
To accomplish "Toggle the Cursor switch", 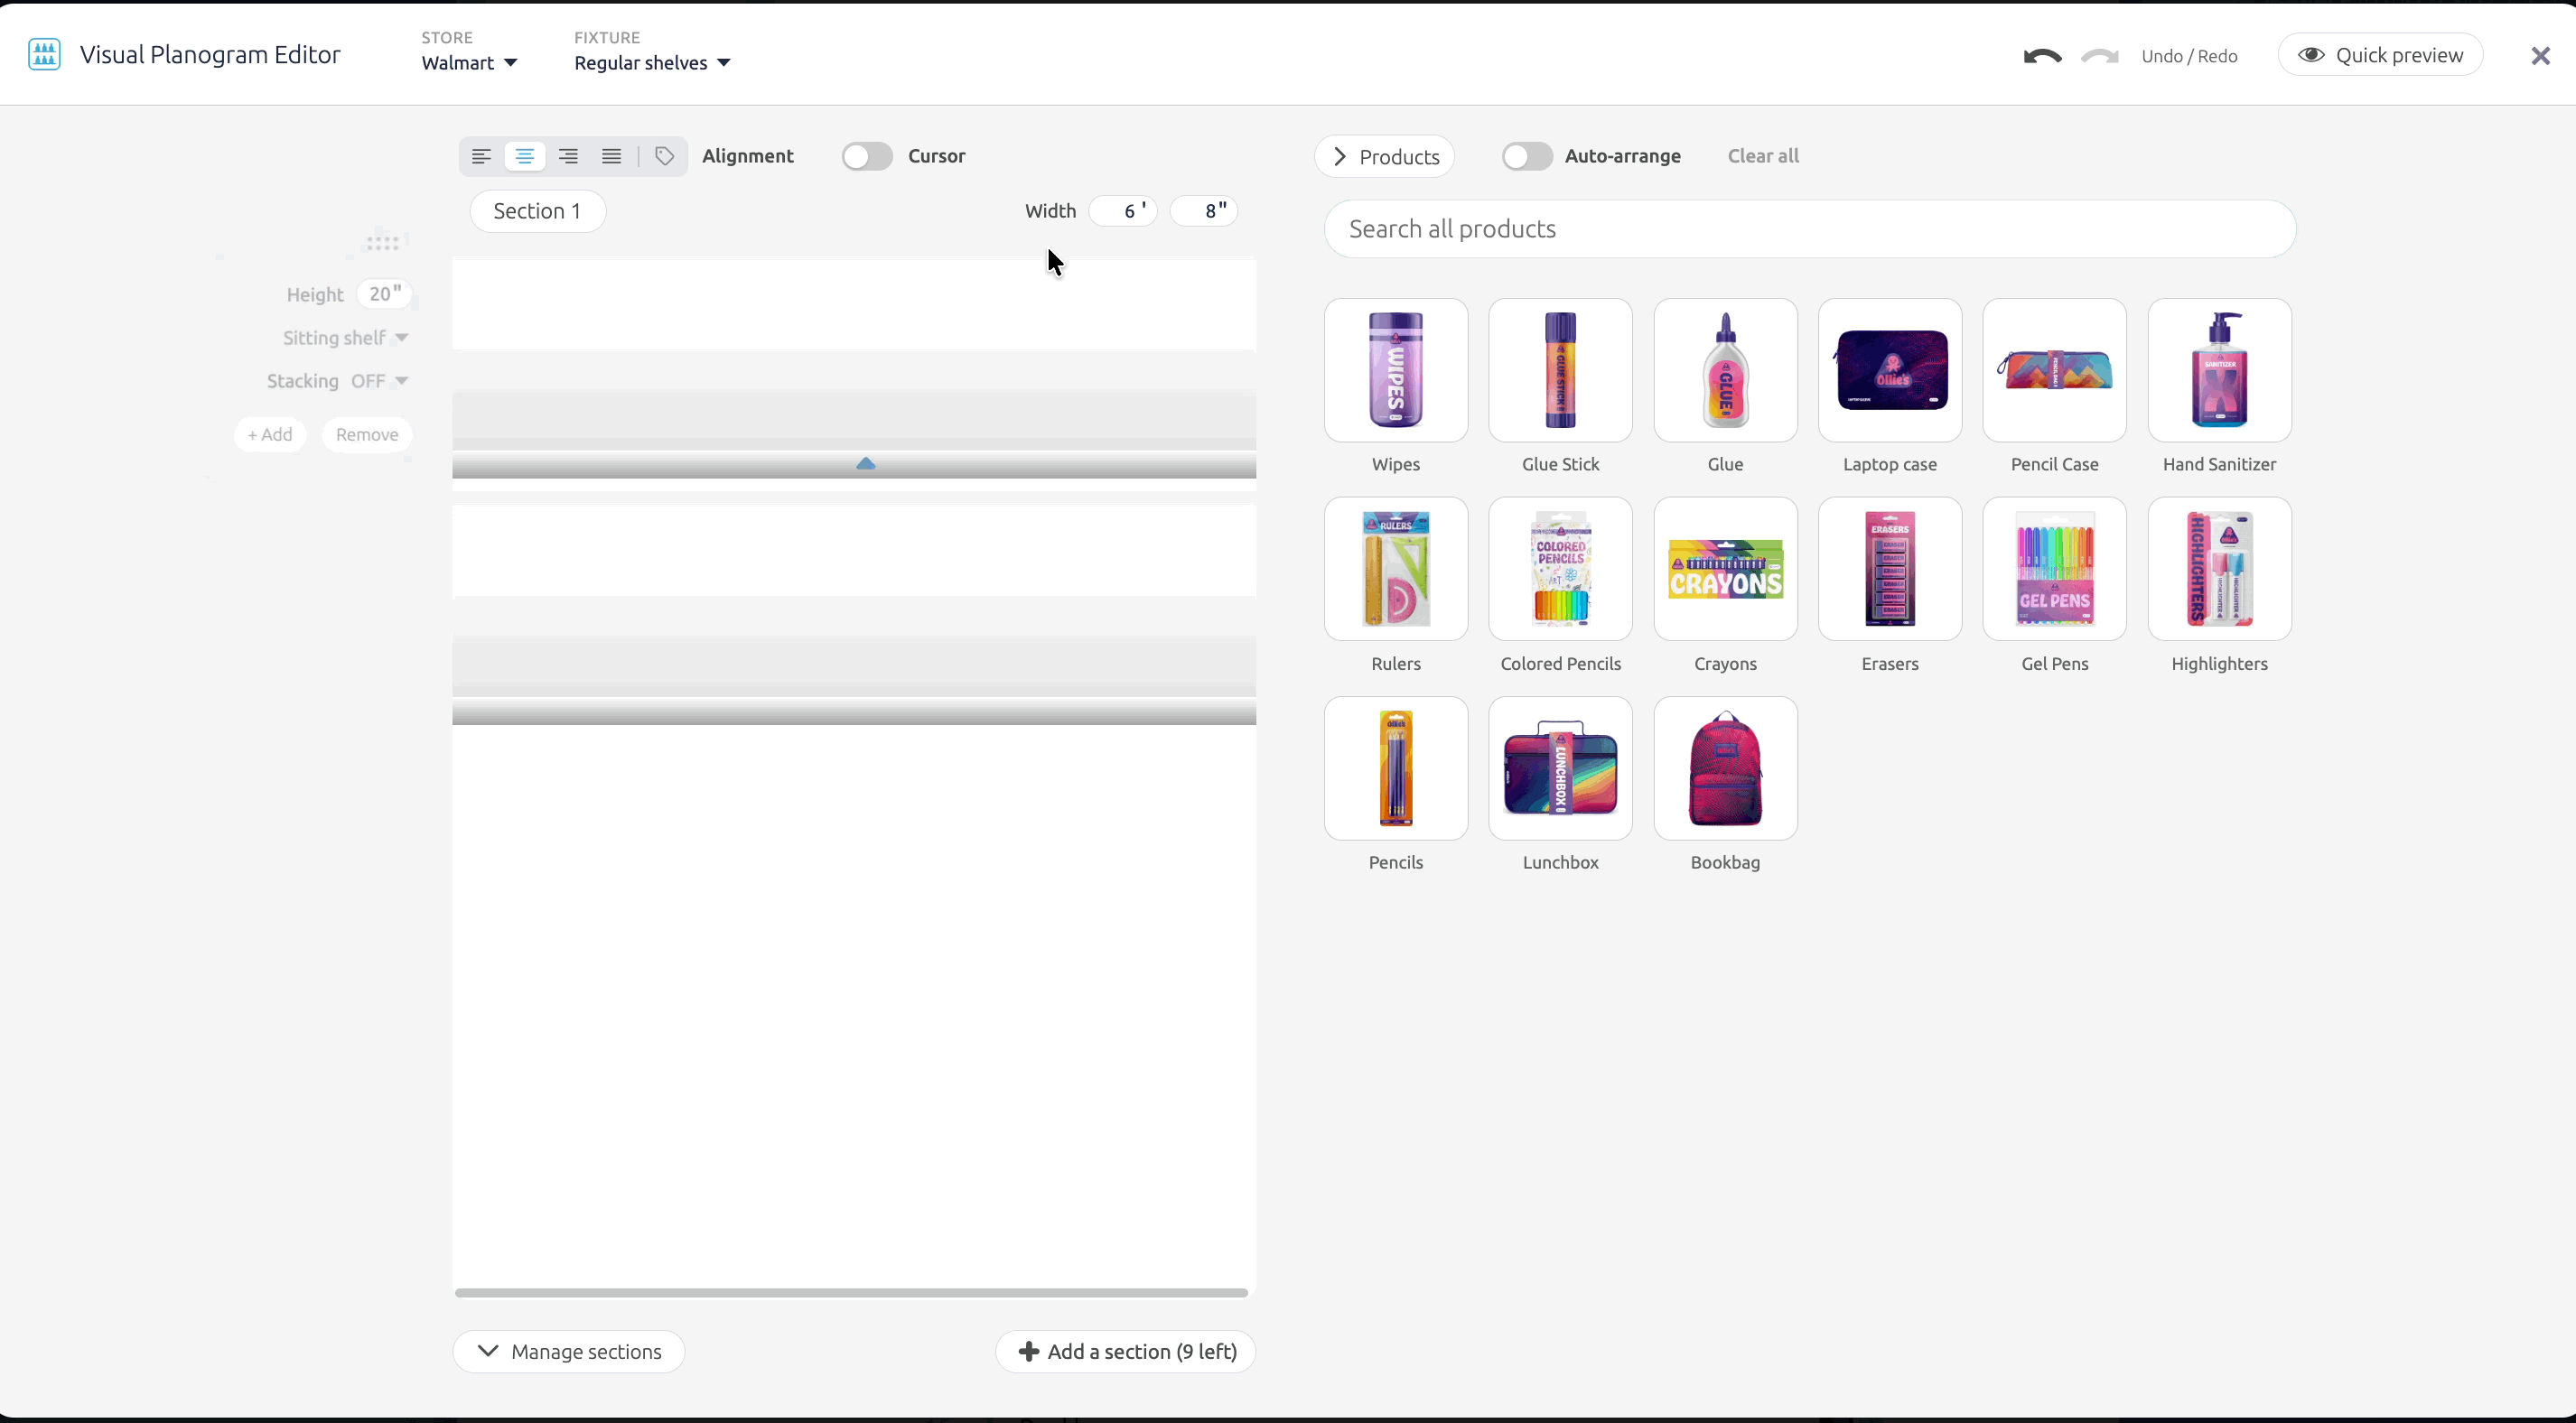I will pos(866,156).
